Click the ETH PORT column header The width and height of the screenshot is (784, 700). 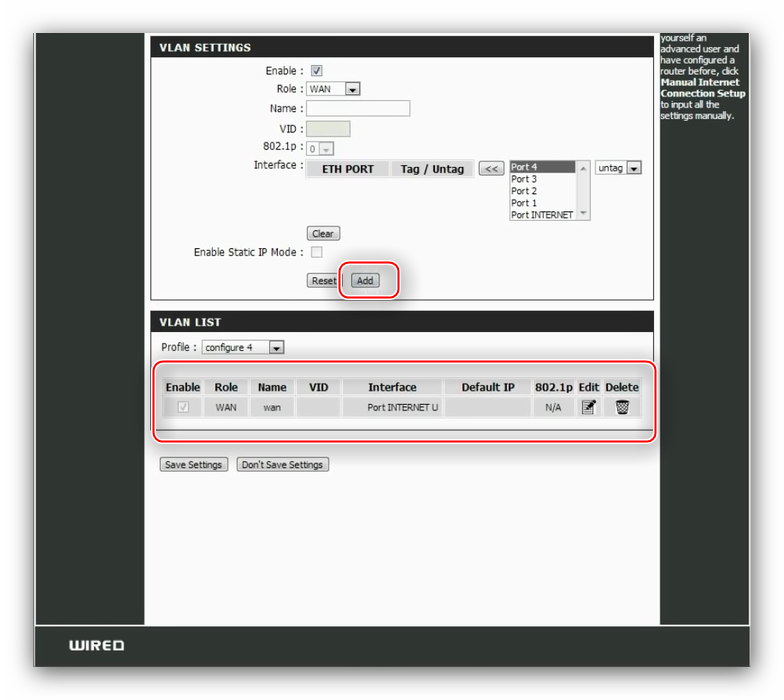pyautogui.click(x=348, y=170)
